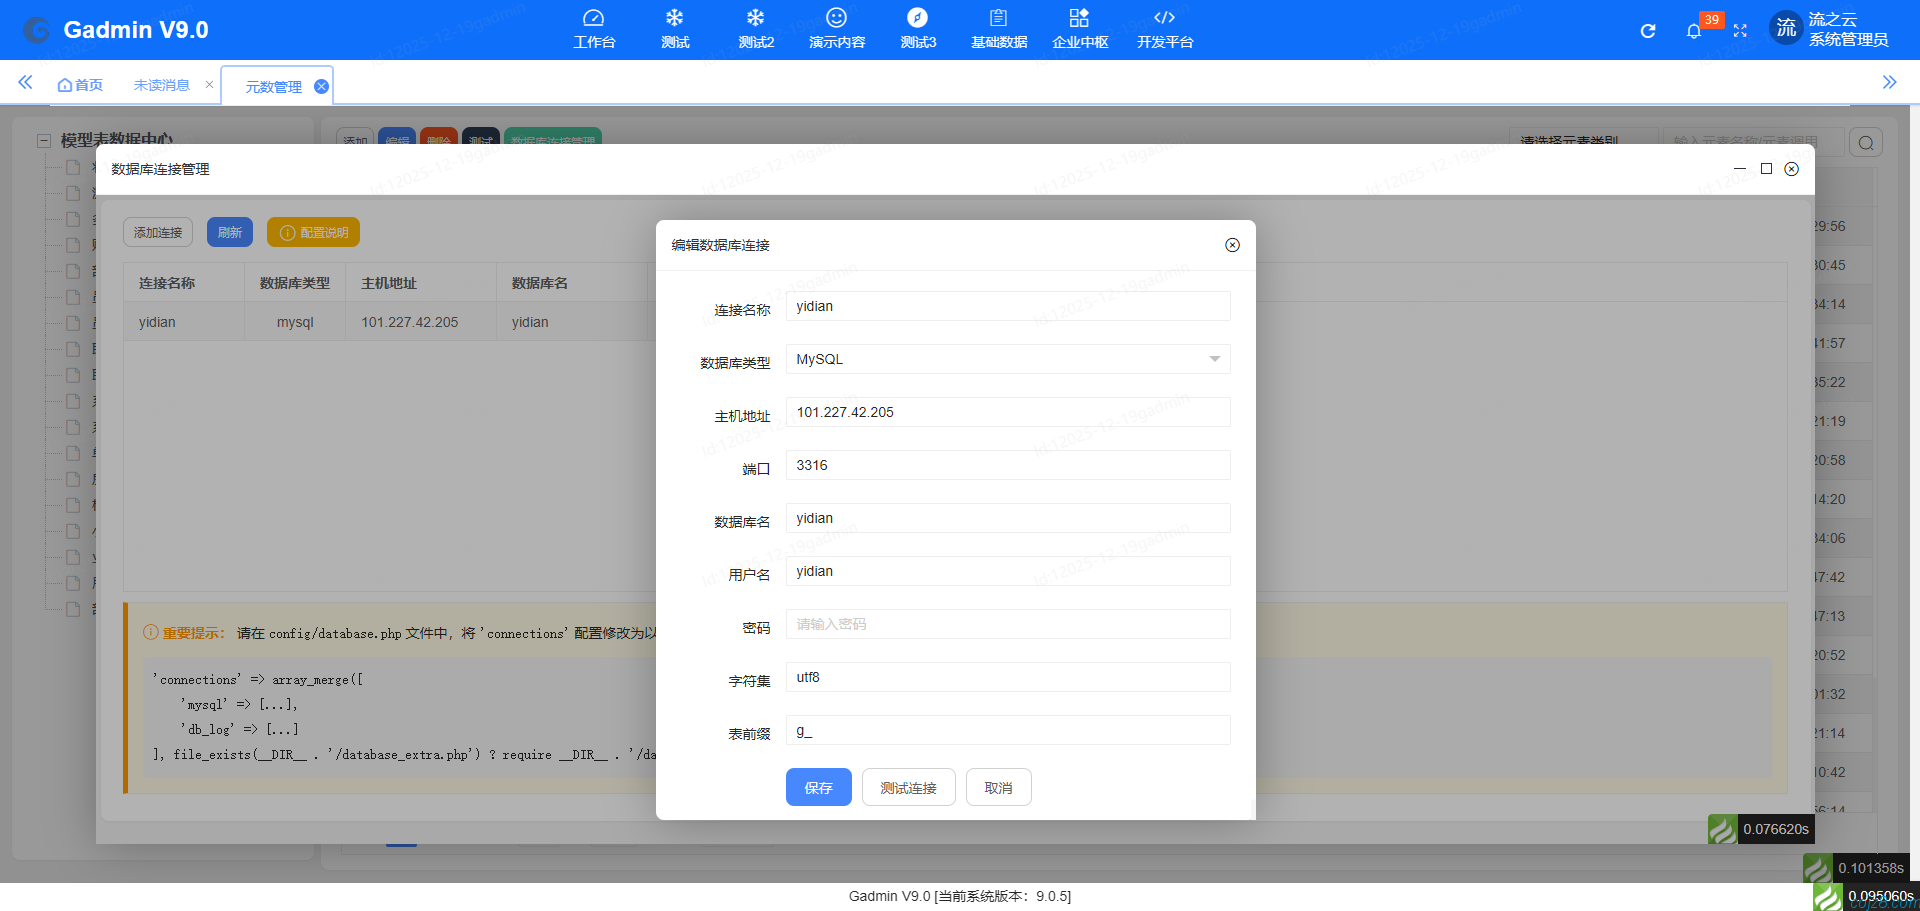This screenshot has width=1920, height=911.
Task: Click the left chevron to scroll tabs
Action: [24, 83]
